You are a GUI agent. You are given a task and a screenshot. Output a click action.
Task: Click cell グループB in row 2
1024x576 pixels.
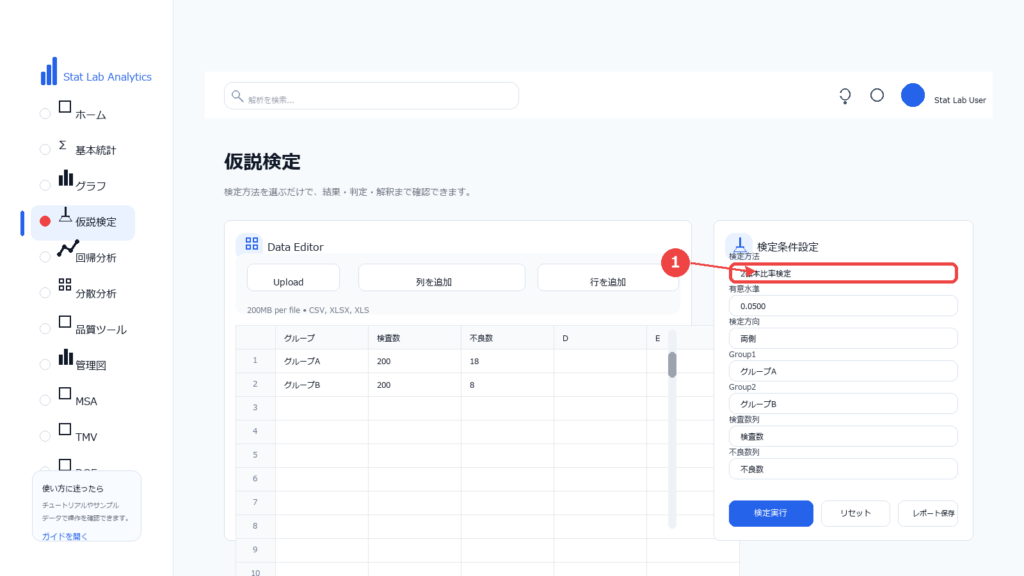(322, 385)
